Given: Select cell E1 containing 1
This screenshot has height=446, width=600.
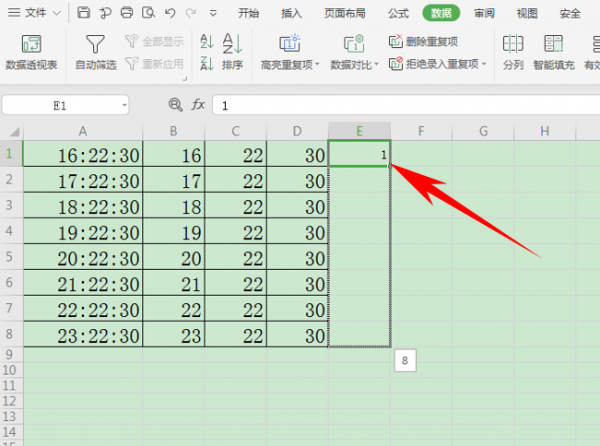Looking at the screenshot, I should (x=359, y=154).
